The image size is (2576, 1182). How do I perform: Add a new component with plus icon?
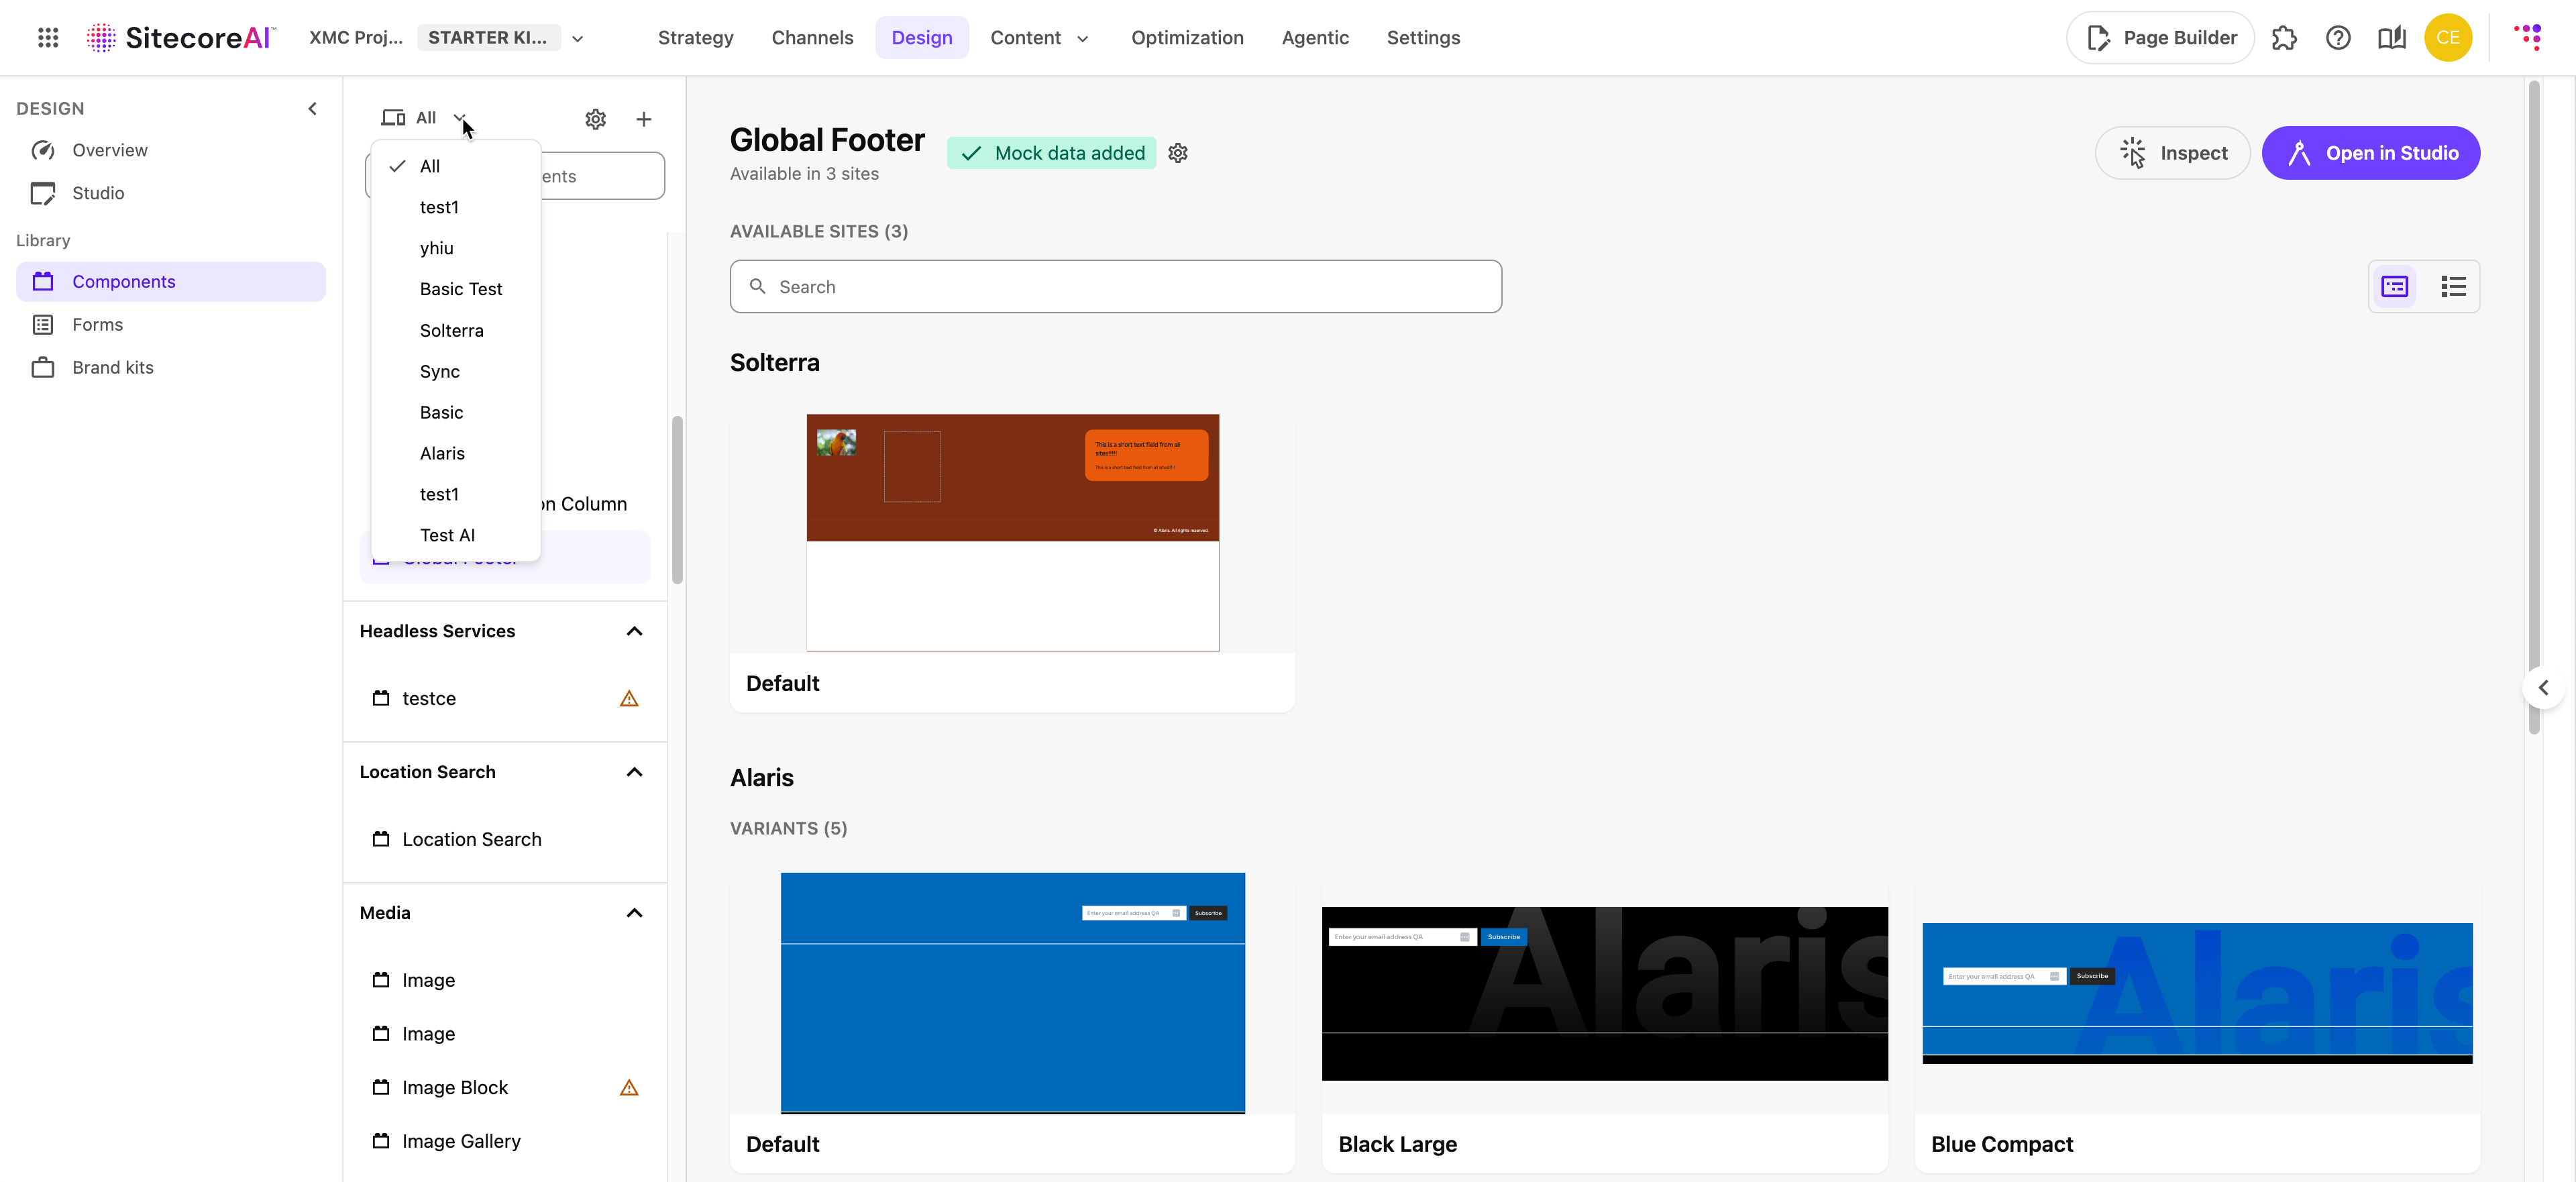(x=644, y=119)
